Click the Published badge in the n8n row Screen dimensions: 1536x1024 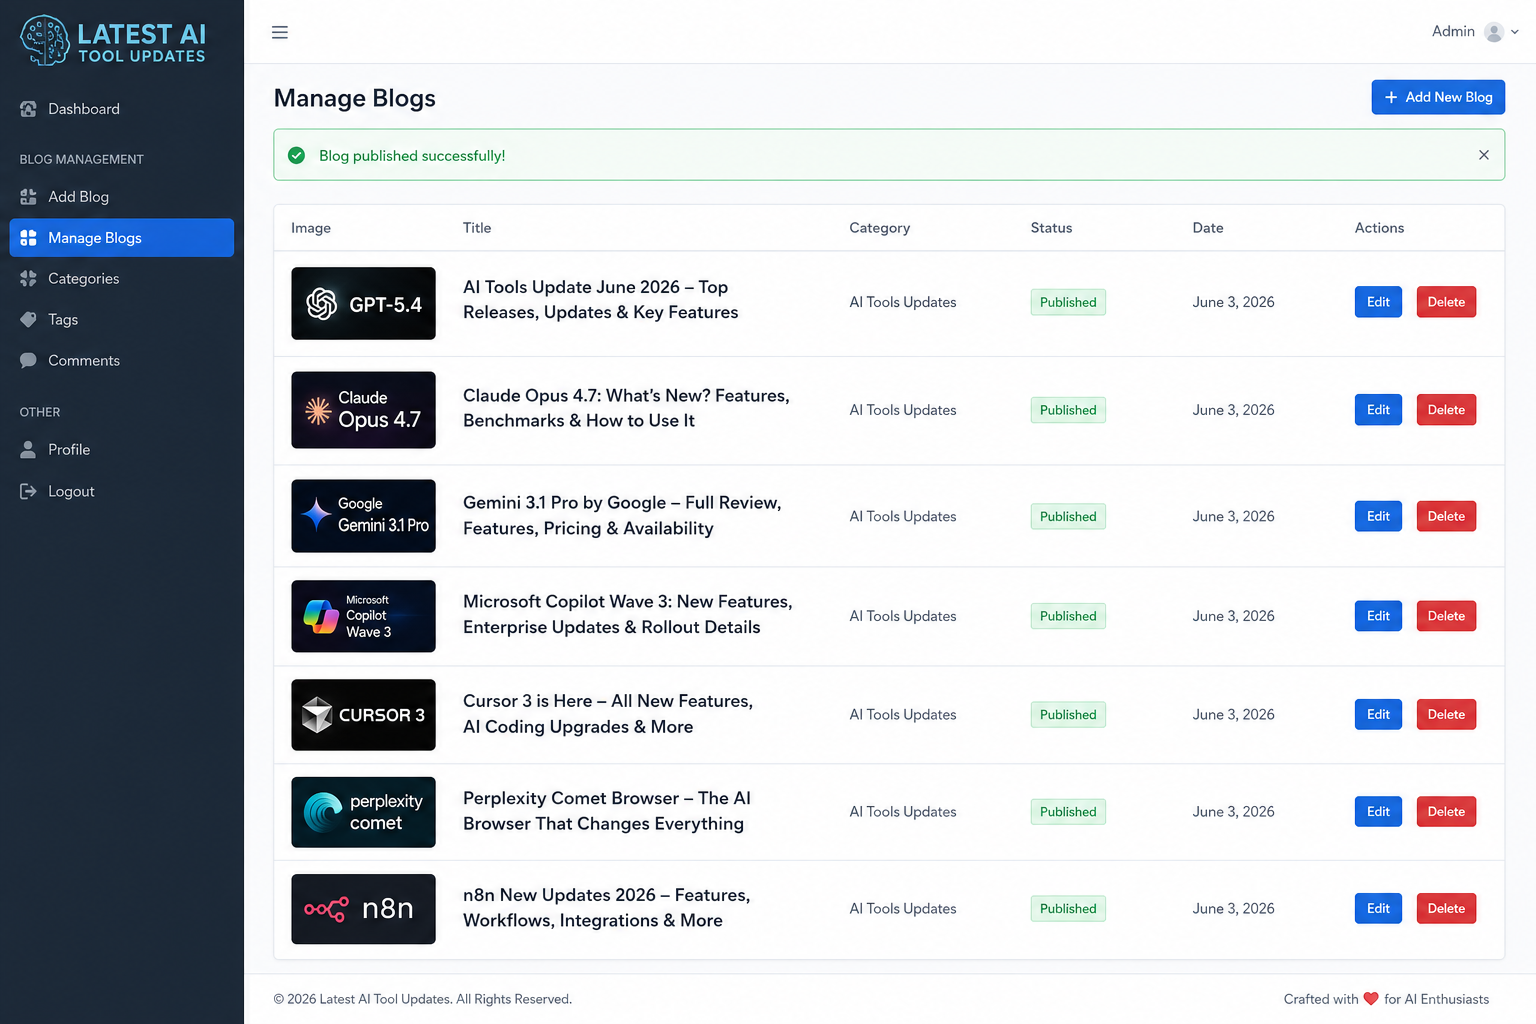tap(1068, 909)
